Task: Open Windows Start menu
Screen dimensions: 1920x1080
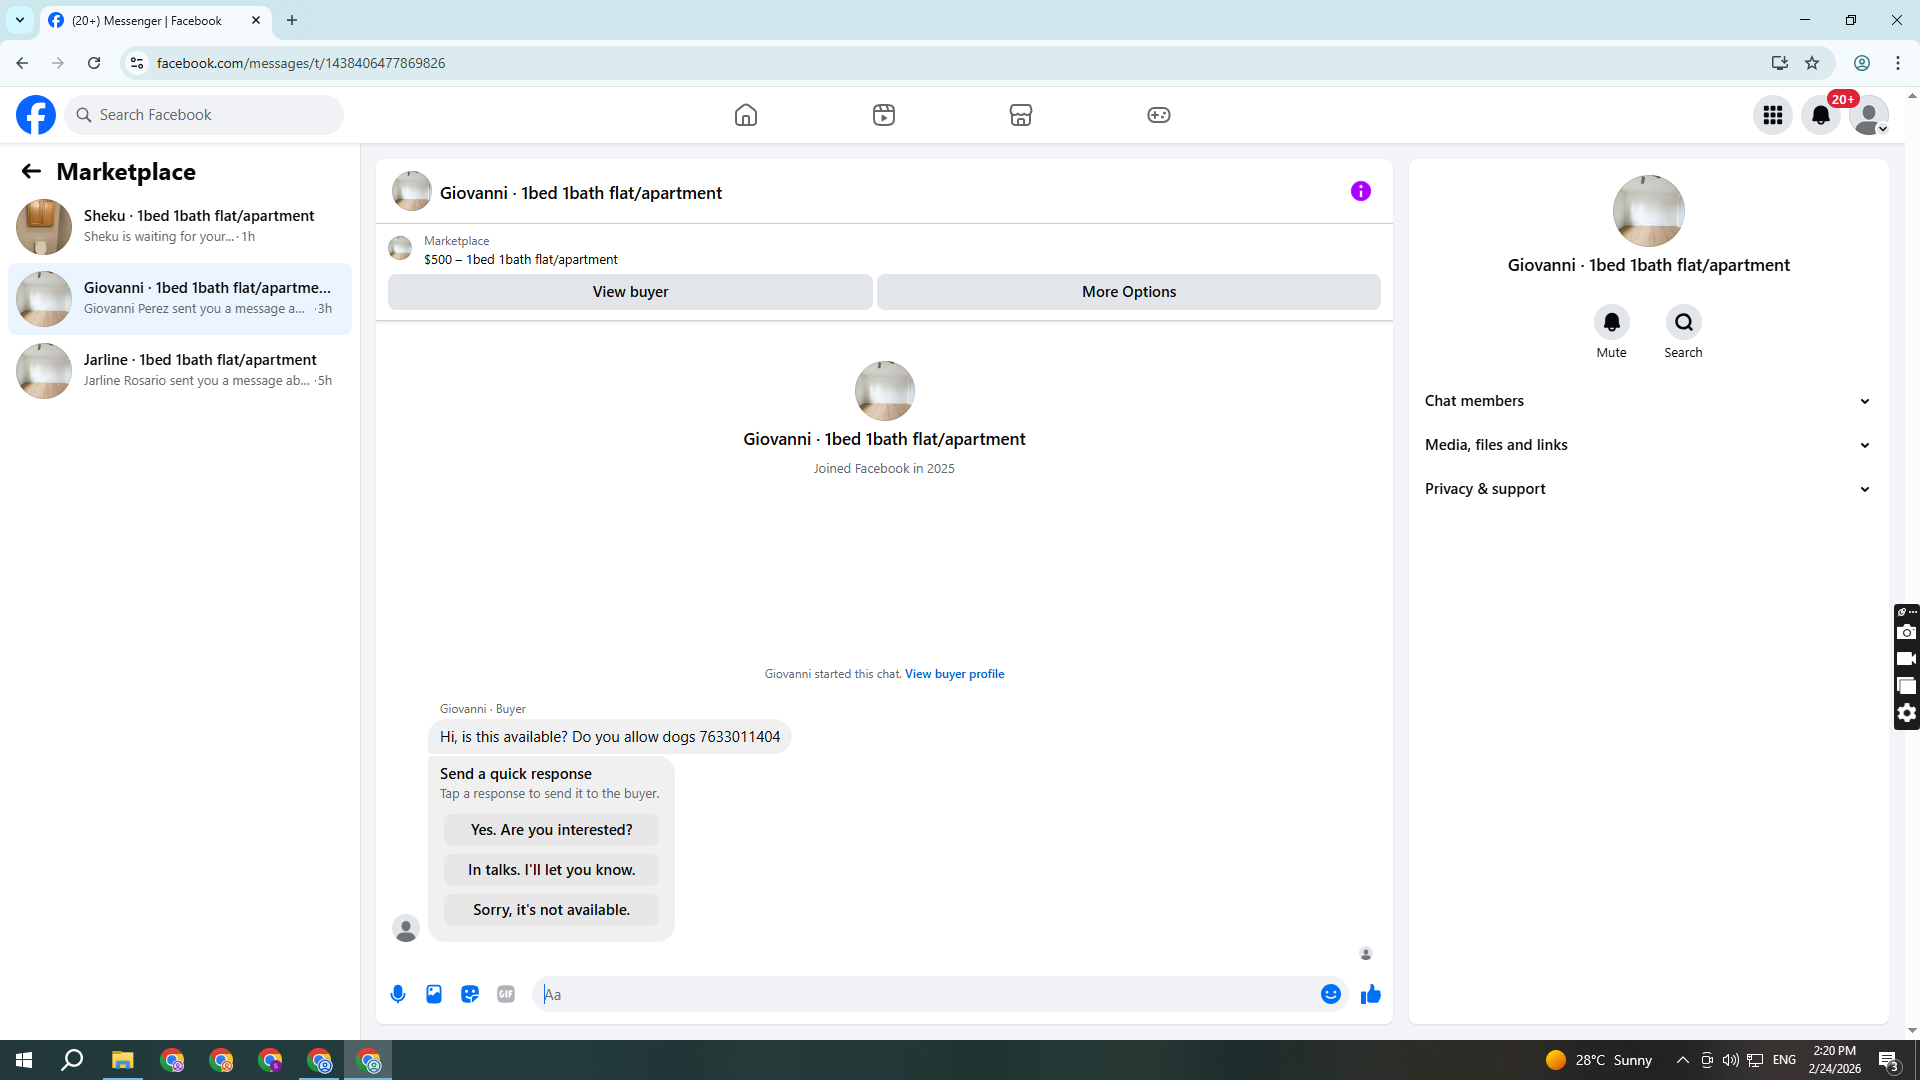Action: 24,1060
